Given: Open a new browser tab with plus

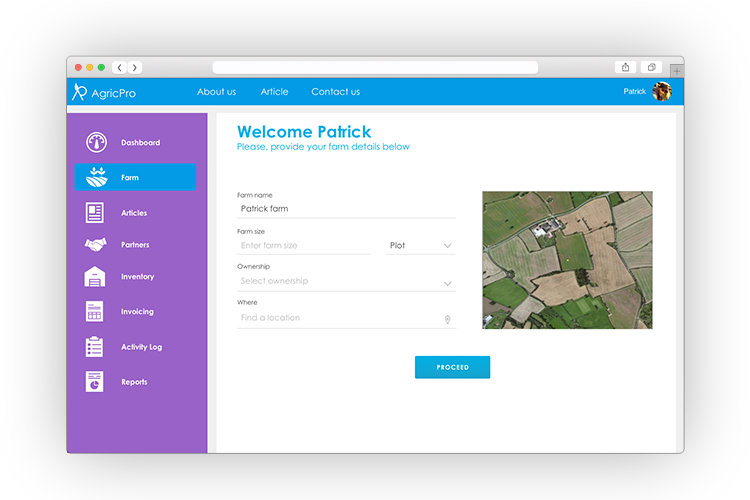Looking at the screenshot, I should click(x=677, y=71).
